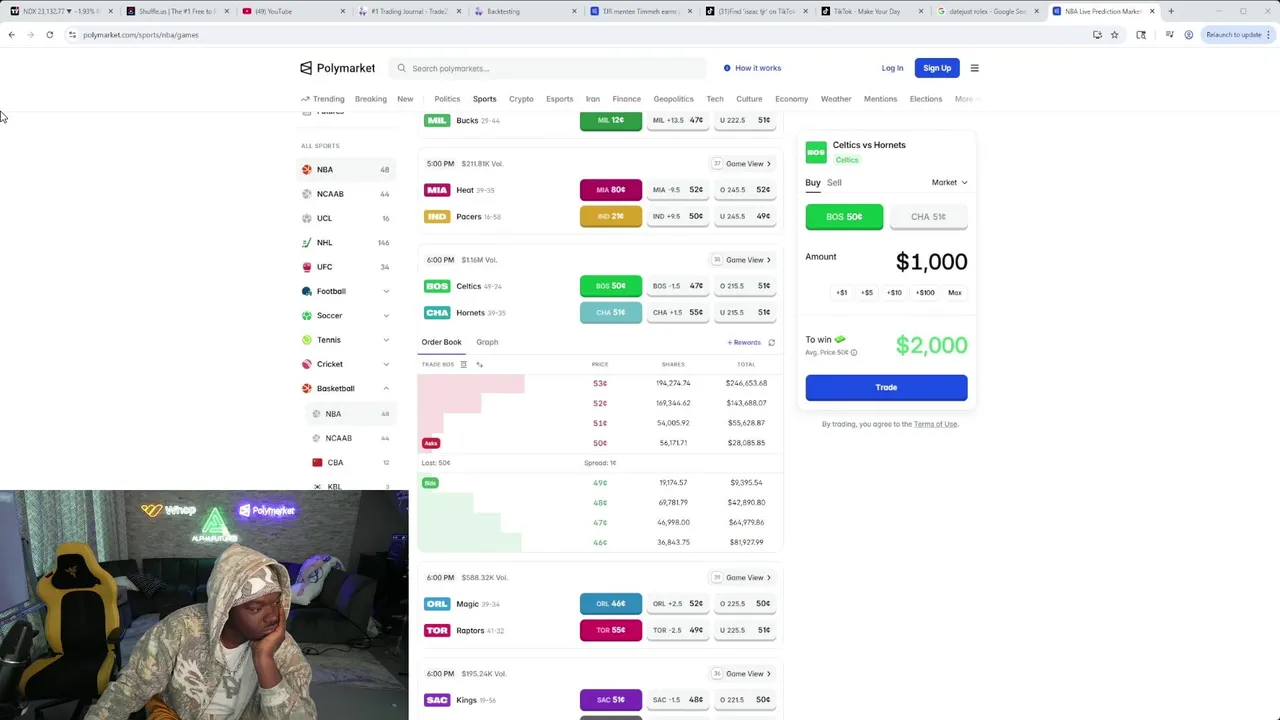Click the CBA league icon
Screen dimensions: 1280x720
coord(317,462)
